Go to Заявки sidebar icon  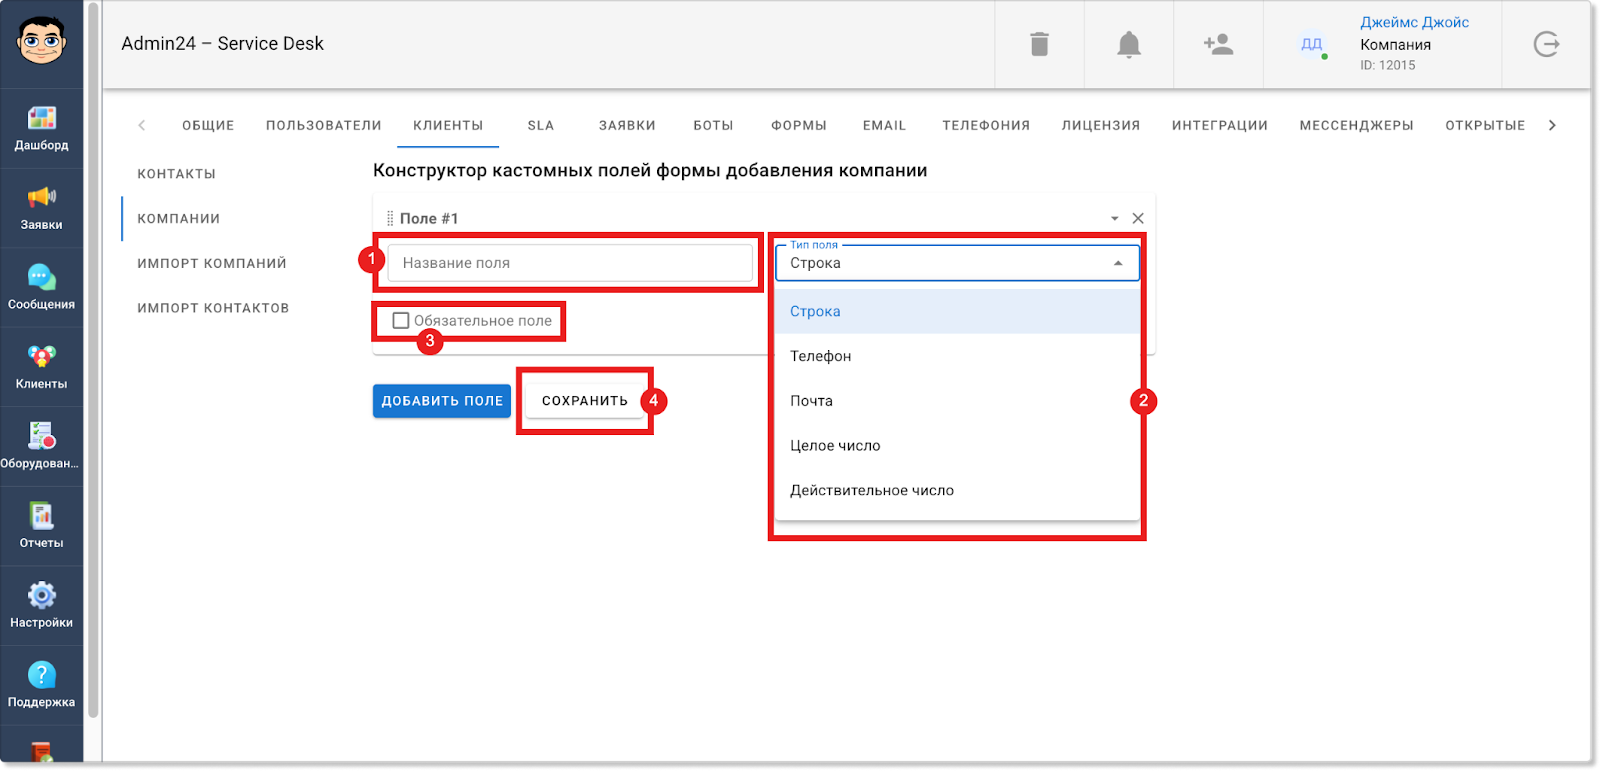click(41, 207)
